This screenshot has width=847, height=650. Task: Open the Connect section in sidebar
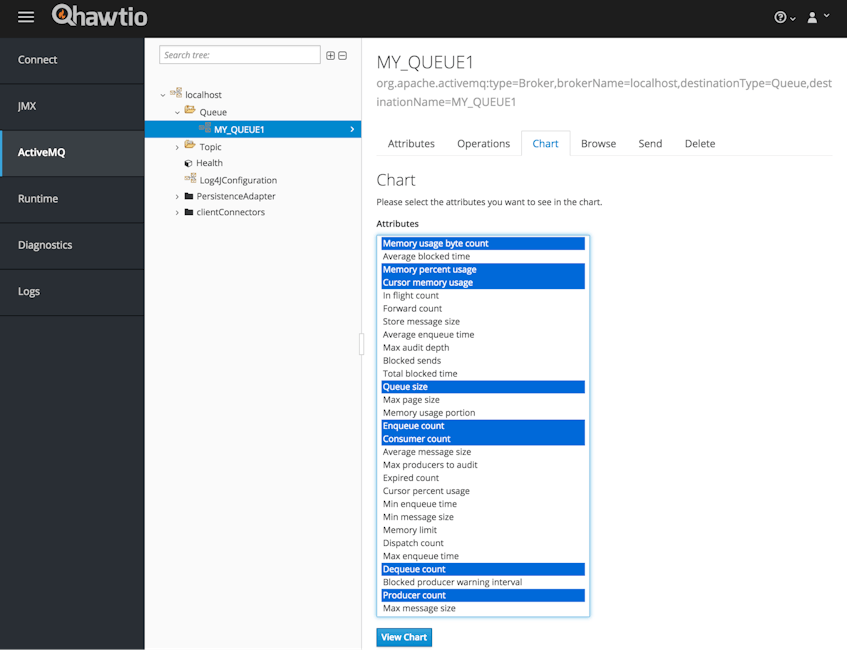click(x=37, y=60)
